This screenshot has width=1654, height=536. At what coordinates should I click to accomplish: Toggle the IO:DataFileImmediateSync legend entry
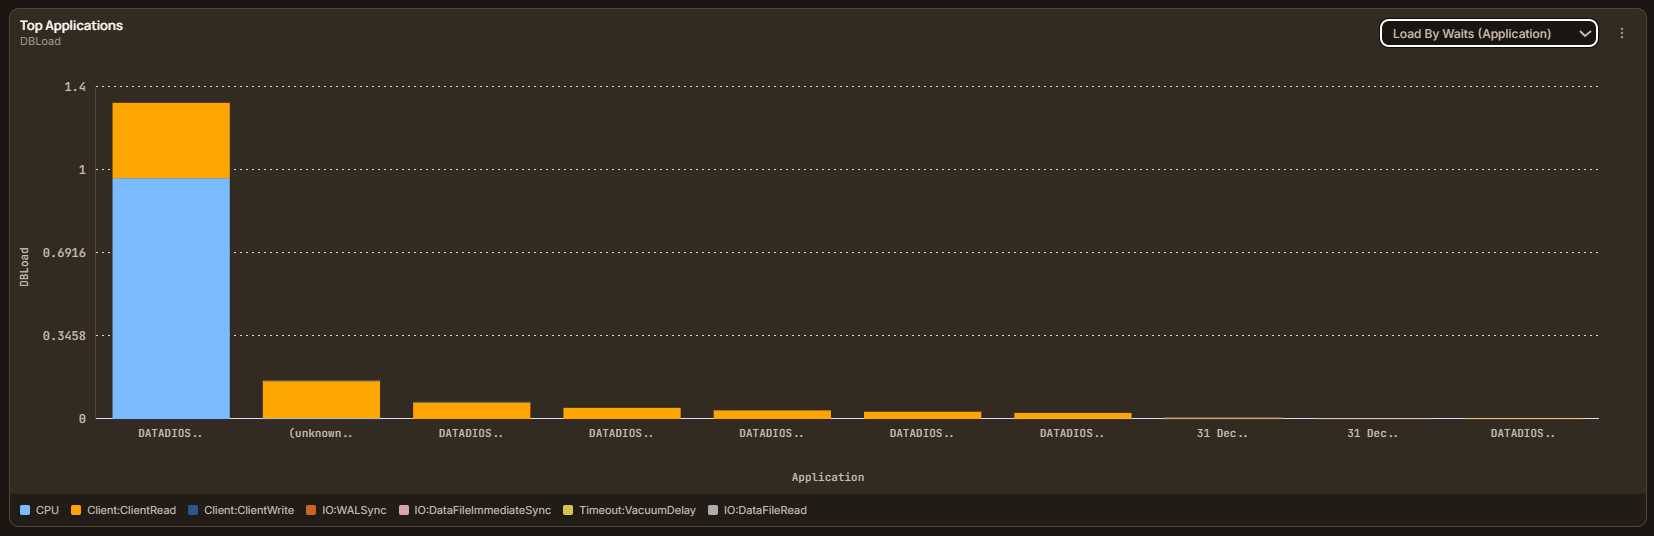coord(475,510)
